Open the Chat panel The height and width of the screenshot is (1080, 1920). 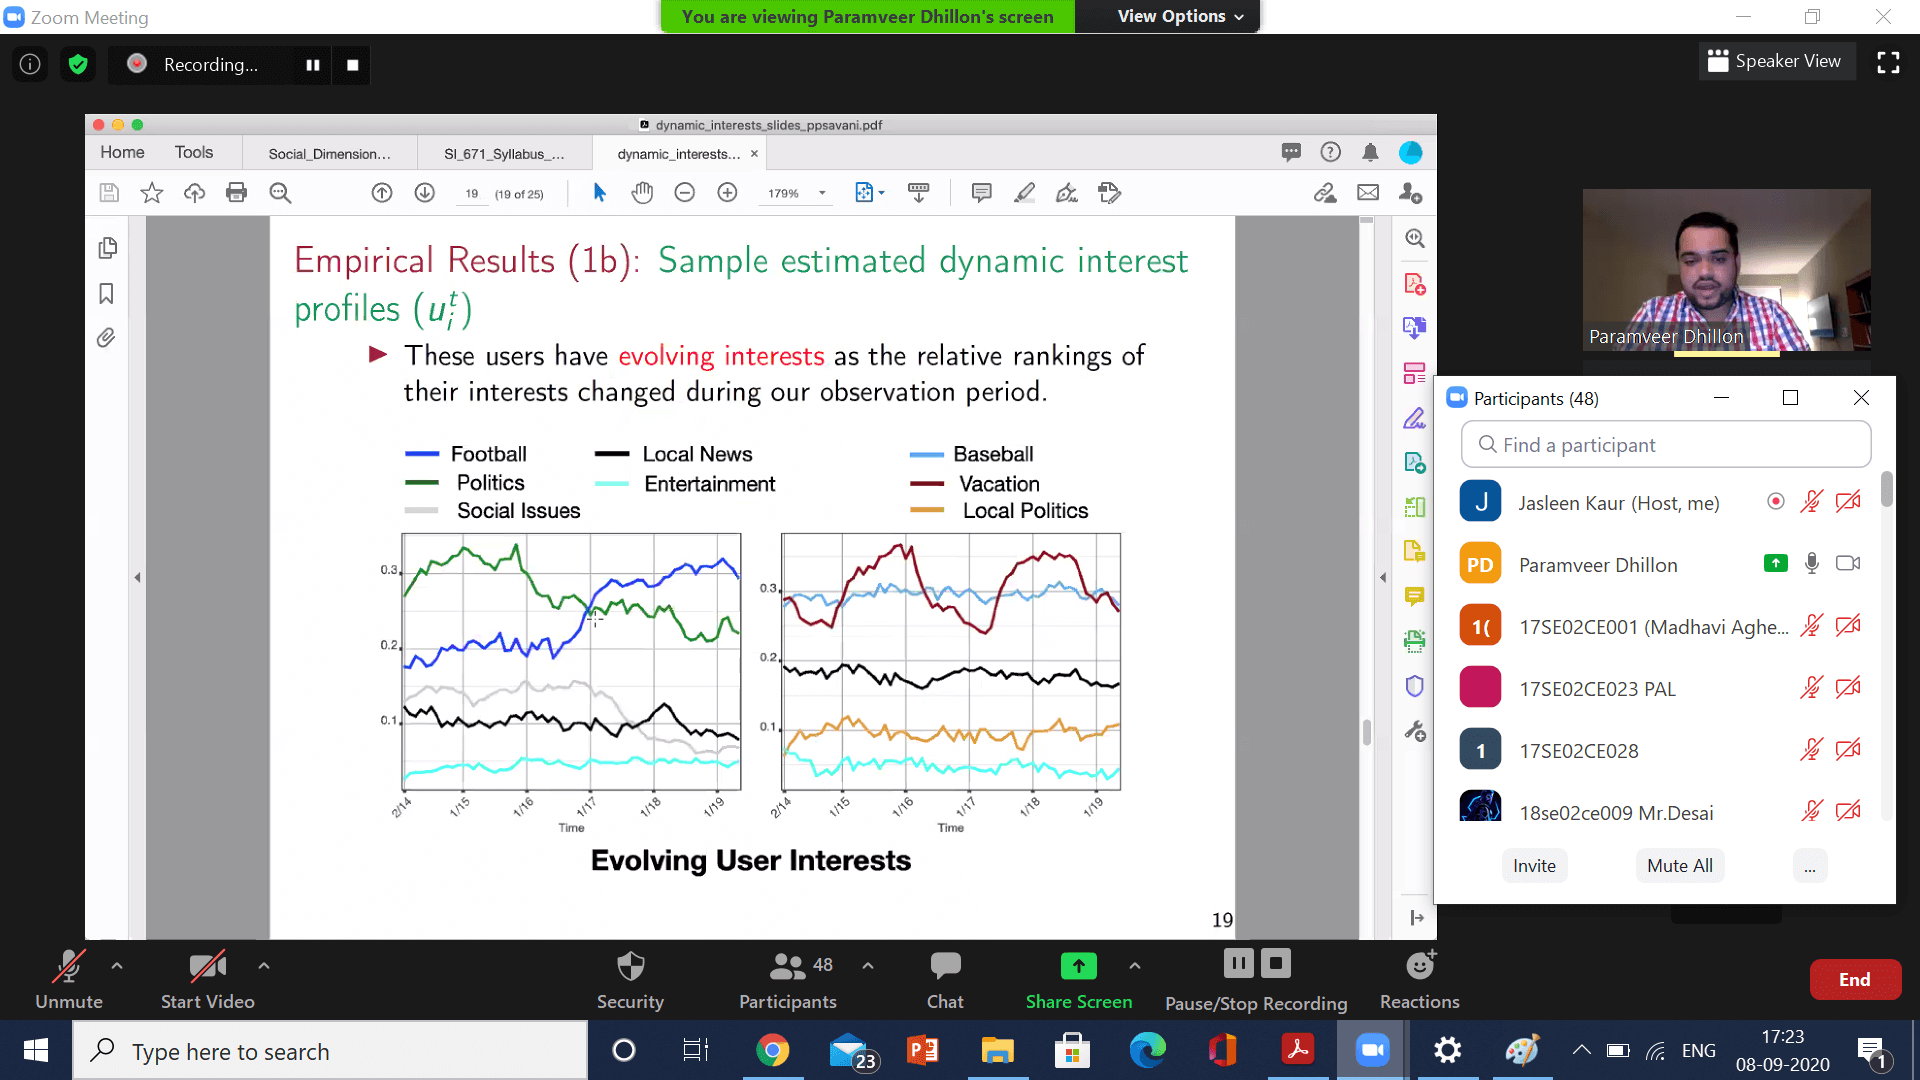point(944,978)
